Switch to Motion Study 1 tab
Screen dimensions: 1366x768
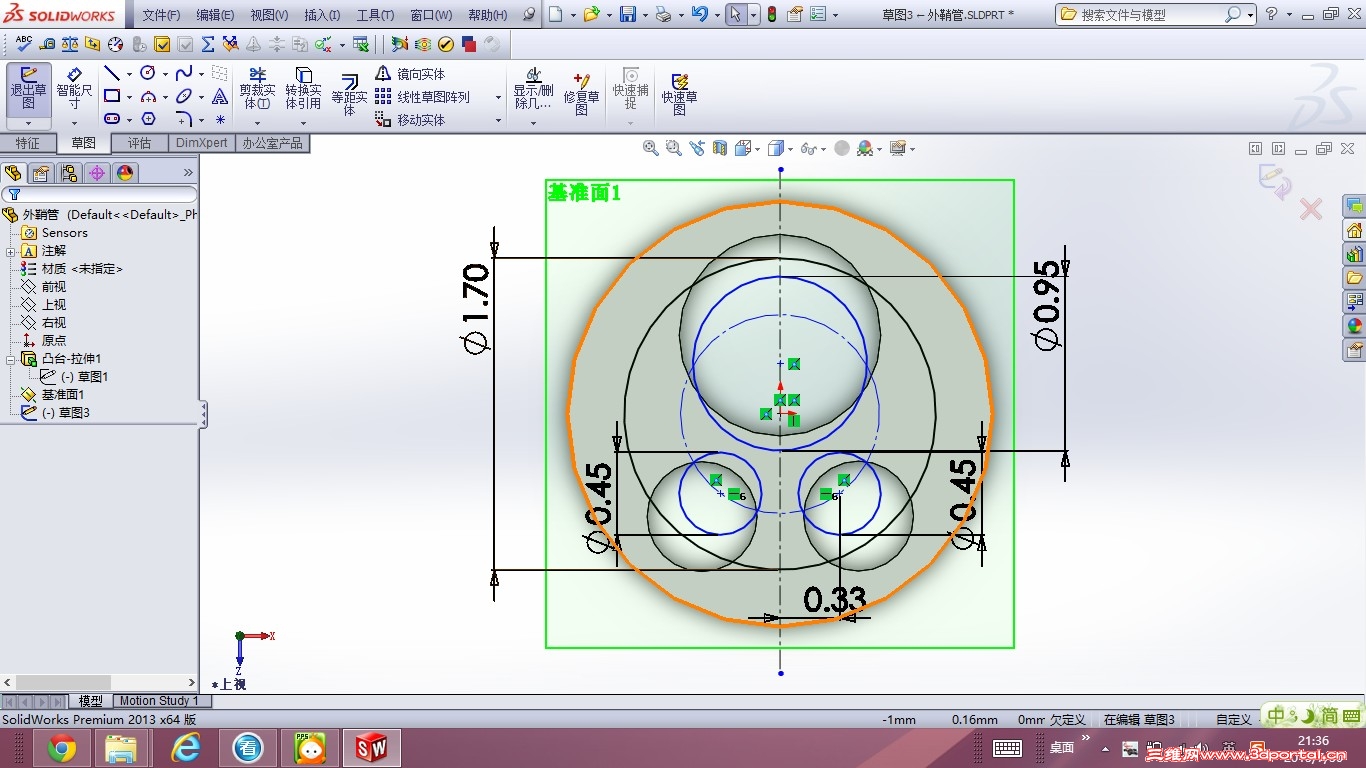point(159,701)
